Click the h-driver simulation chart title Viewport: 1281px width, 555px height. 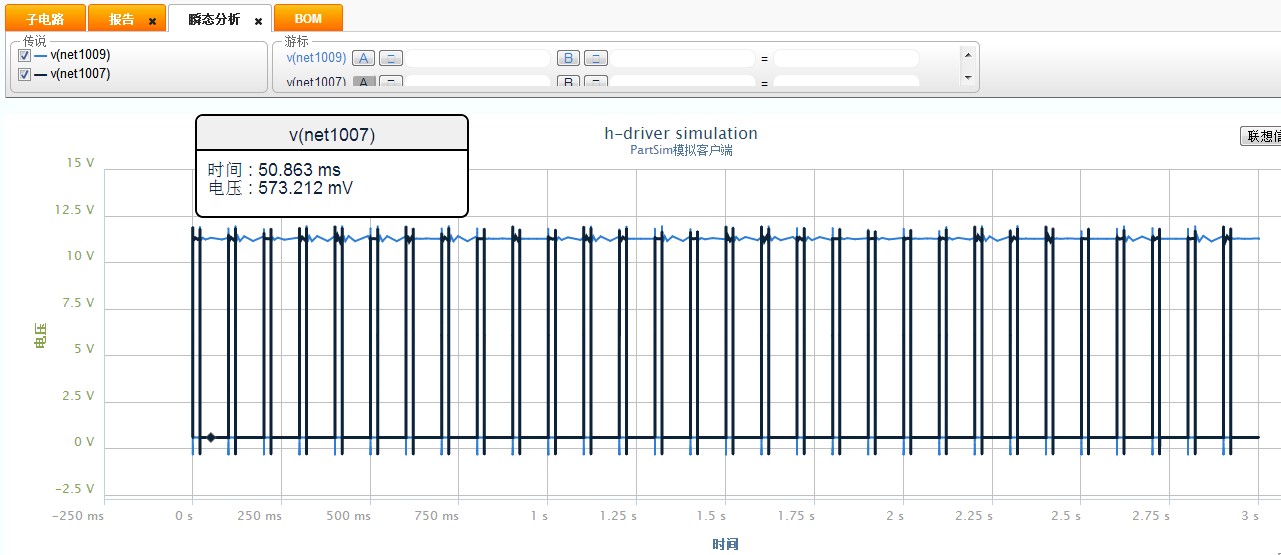tap(681, 133)
